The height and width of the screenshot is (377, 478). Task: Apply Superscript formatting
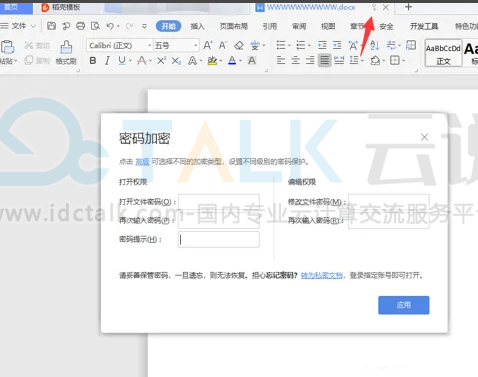pyautogui.click(x=161, y=61)
